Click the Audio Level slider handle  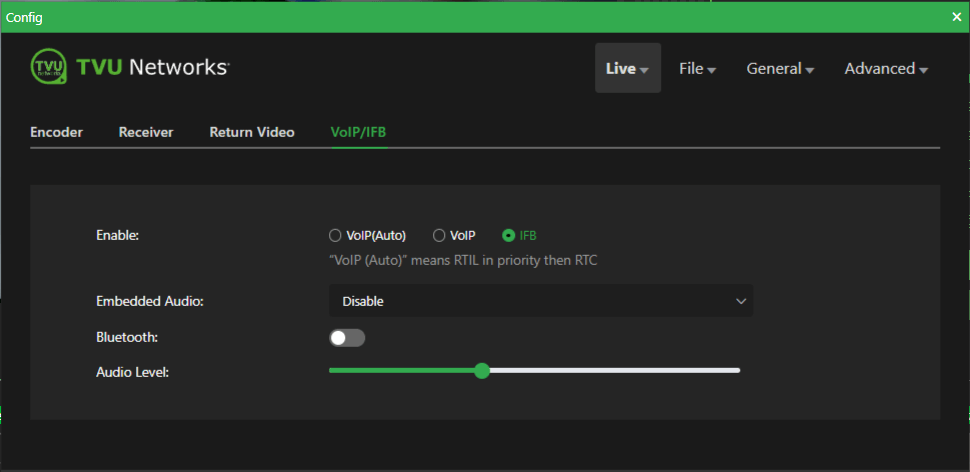(x=482, y=371)
